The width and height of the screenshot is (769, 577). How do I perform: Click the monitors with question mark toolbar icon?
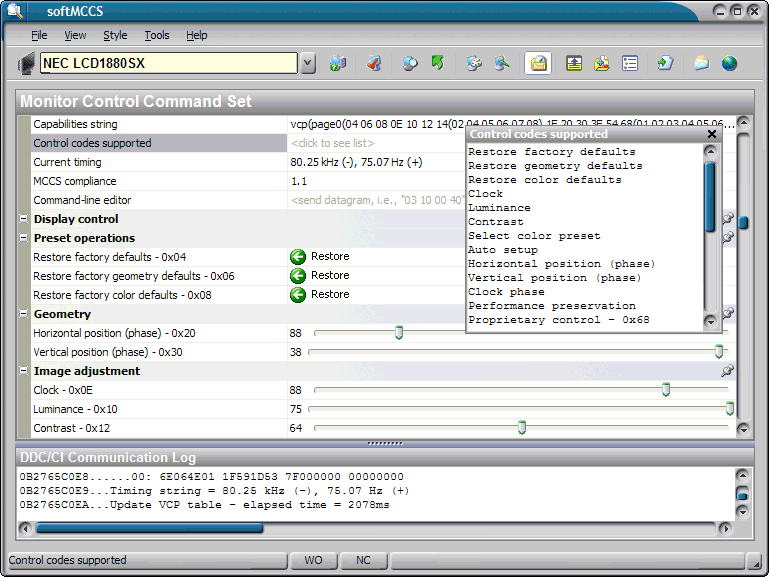[338, 63]
